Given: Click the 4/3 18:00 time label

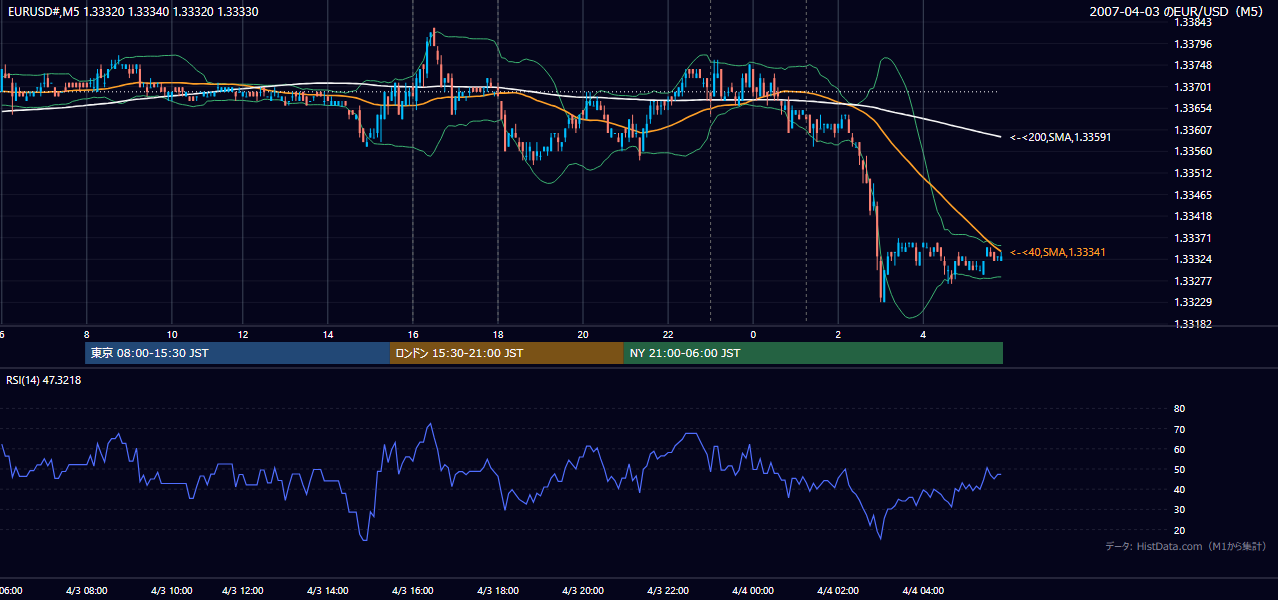Looking at the screenshot, I should tap(498, 591).
